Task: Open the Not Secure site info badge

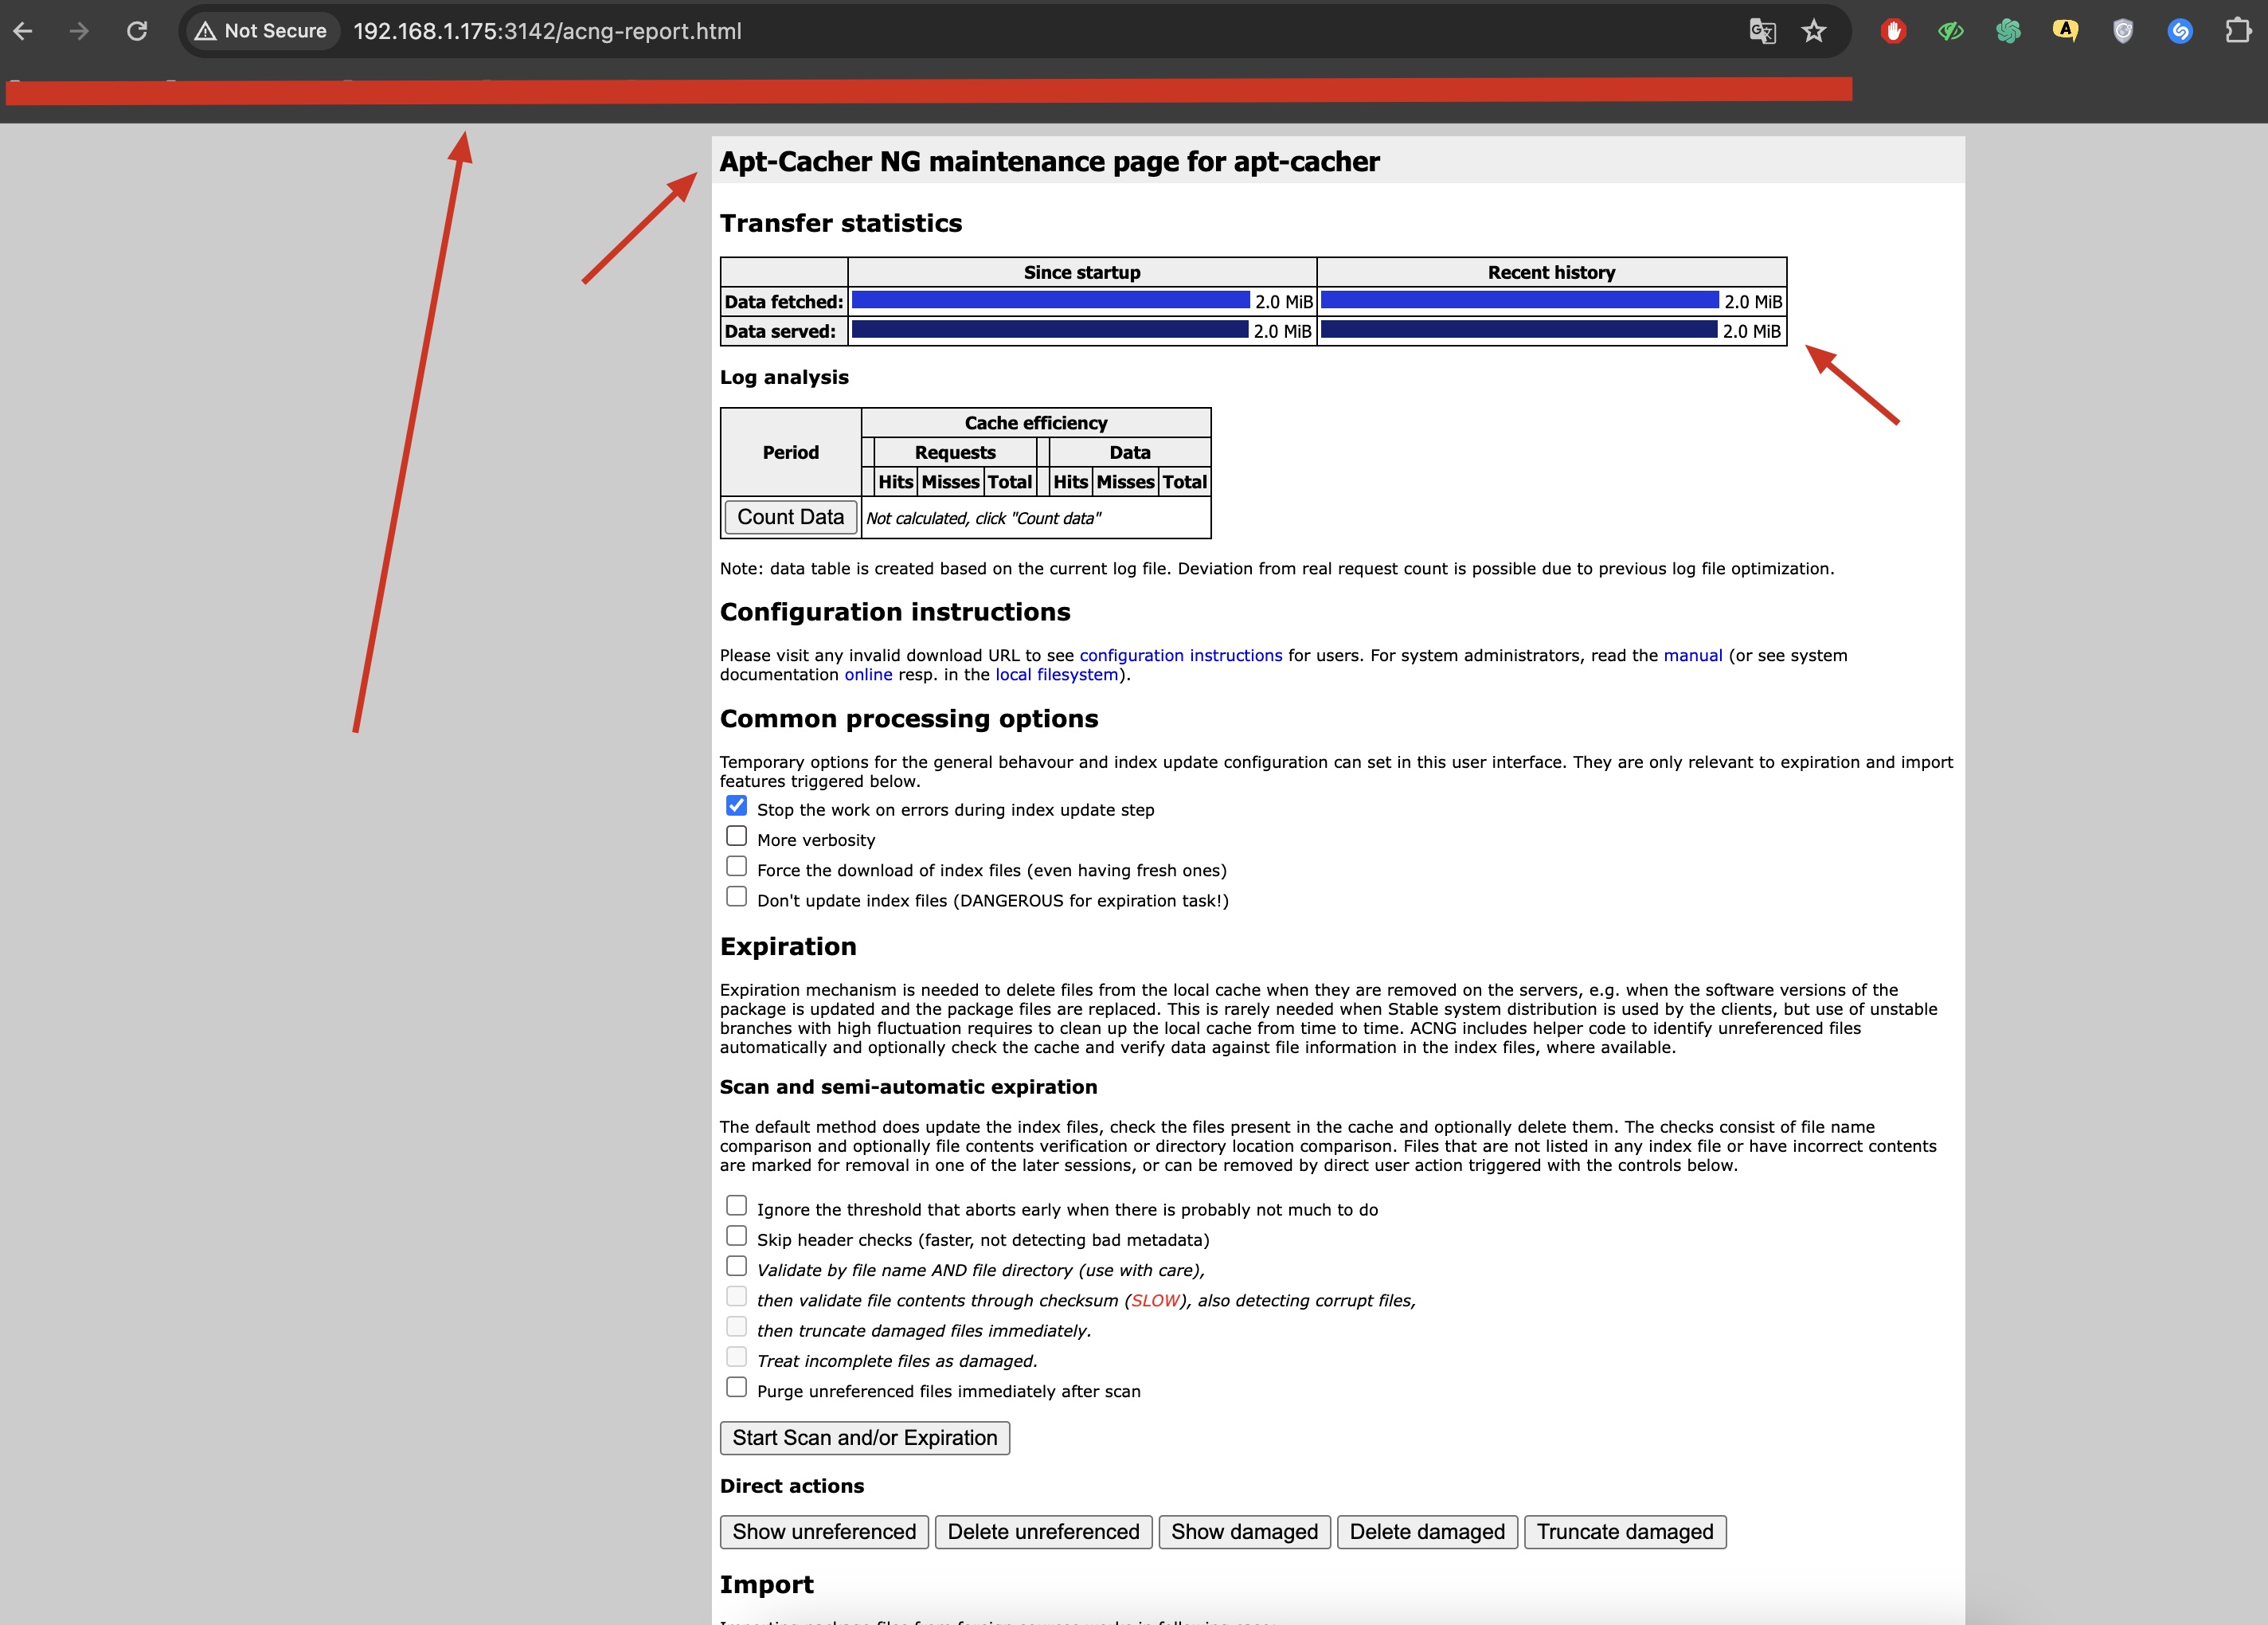Action: tap(261, 31)
